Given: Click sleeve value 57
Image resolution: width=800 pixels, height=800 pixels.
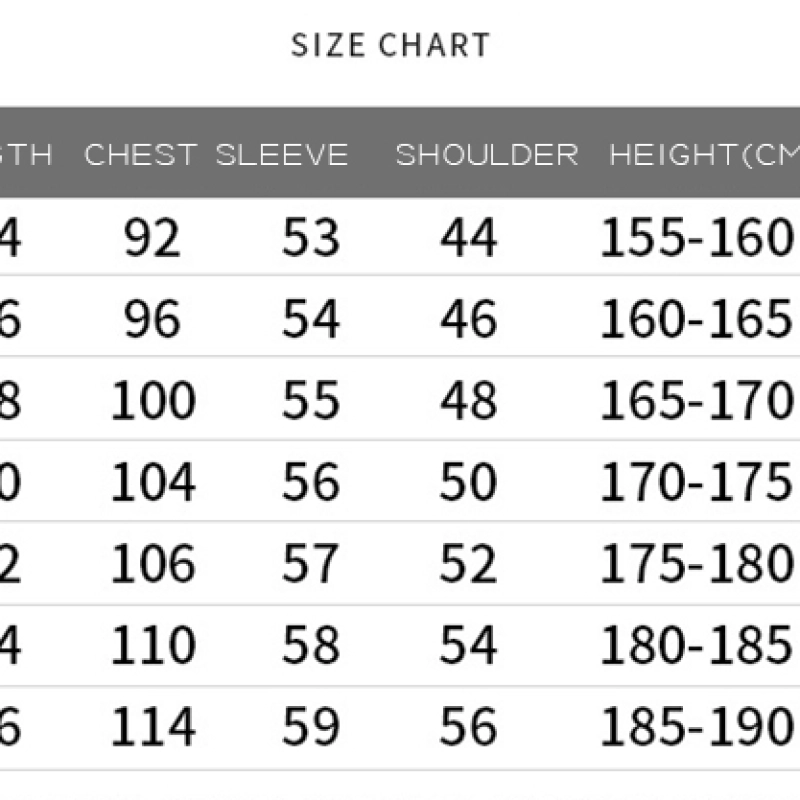Looking at the screenshot, I should 311,563.
